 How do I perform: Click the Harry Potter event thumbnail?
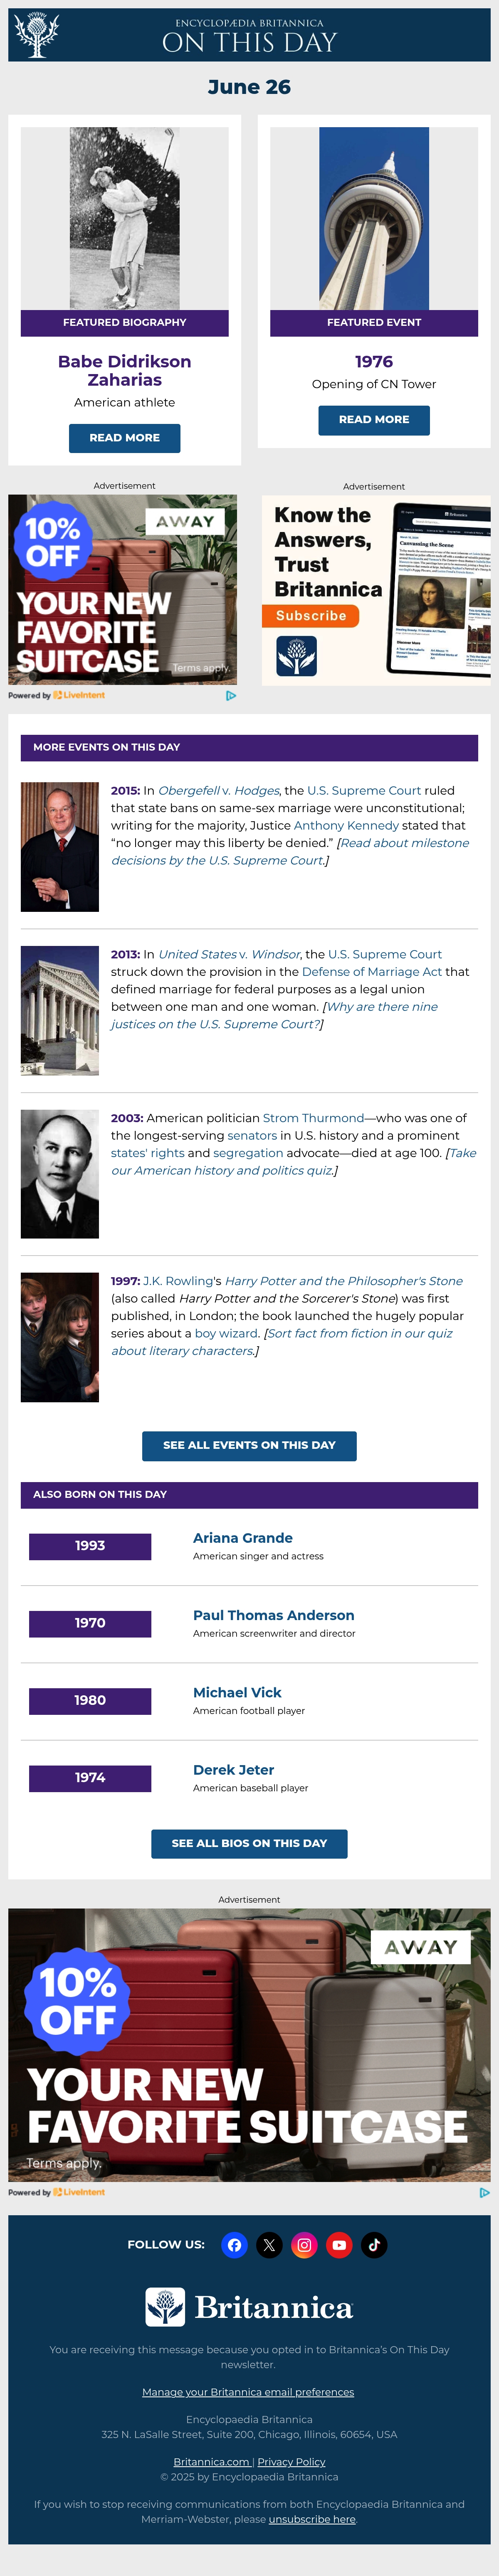tap(60, 1337)
